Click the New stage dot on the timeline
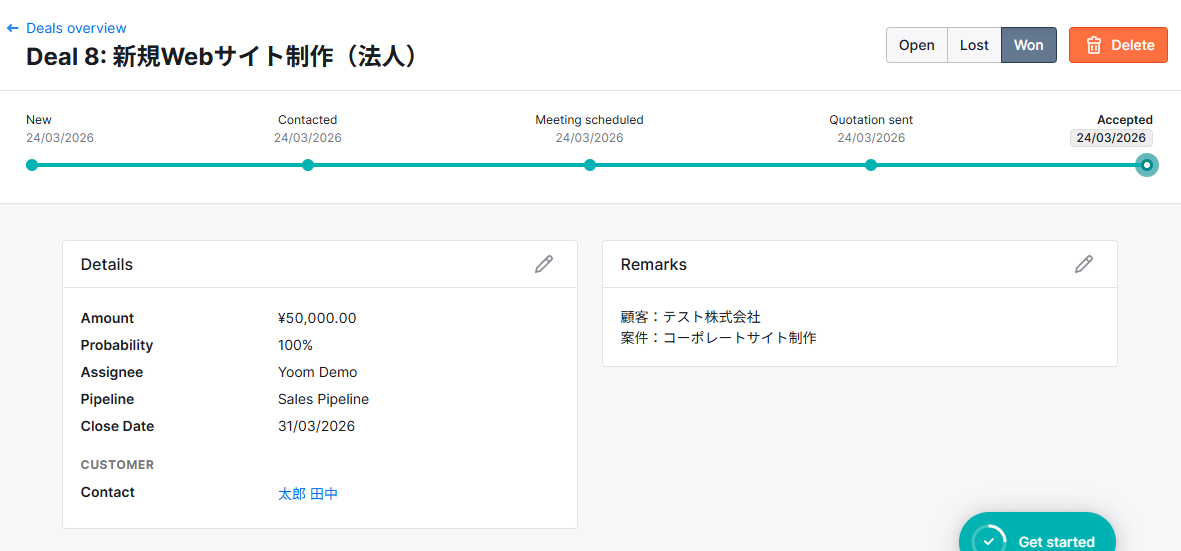The height and width of the screenshot is (551, 1181). pos(32,165)
